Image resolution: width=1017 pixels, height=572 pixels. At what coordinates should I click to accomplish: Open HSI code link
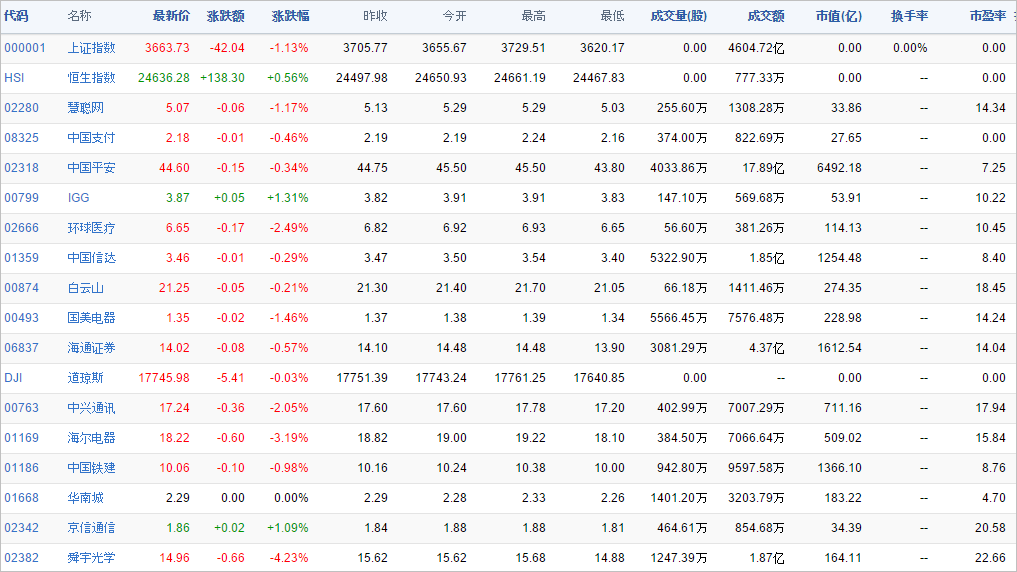tap(14, 78)
